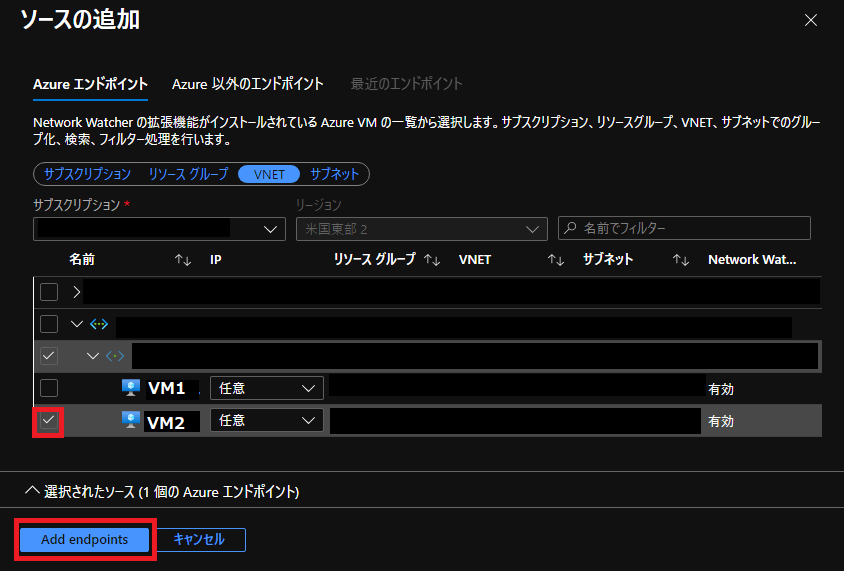
Task: Group by サブネット pill
Action: [334, 174]
